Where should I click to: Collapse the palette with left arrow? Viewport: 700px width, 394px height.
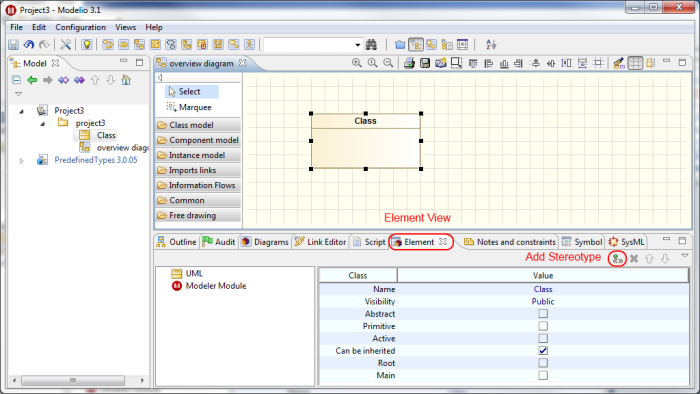pyautogui.click(x=160, y=78)
